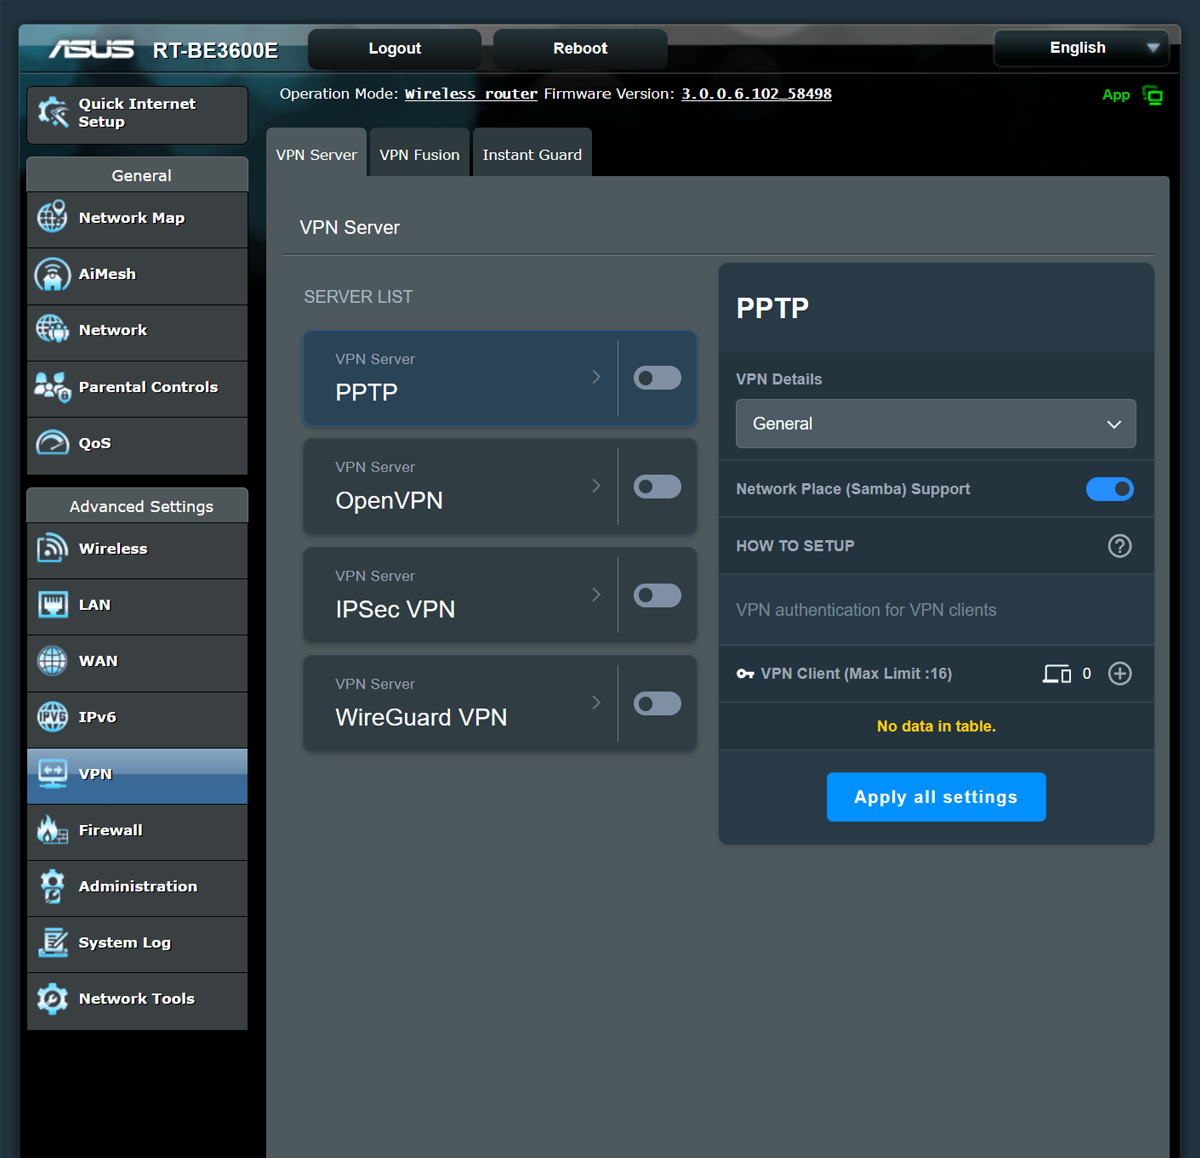
Task: Click the connected devices count icon
Action: pyautogui.click(x=1057, y=674)
